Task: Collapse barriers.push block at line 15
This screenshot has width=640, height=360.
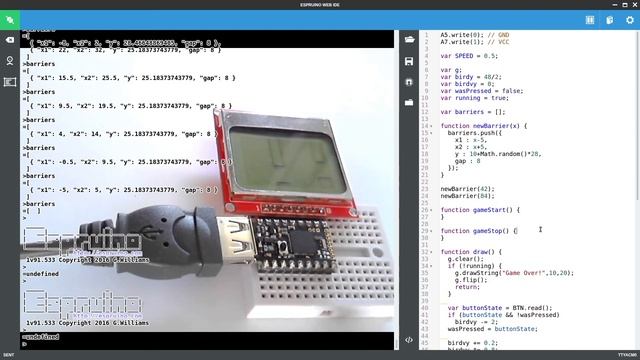Action: 431,133
